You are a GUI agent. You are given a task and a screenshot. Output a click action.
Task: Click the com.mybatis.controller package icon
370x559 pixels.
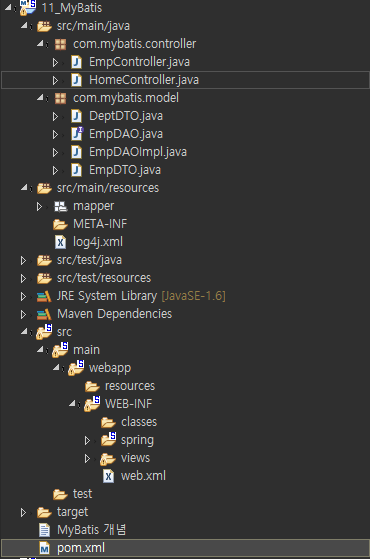(60, 44)
